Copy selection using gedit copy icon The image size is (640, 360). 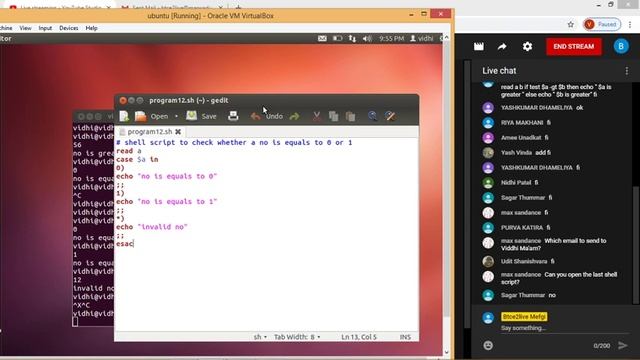(x=333, y=117)
